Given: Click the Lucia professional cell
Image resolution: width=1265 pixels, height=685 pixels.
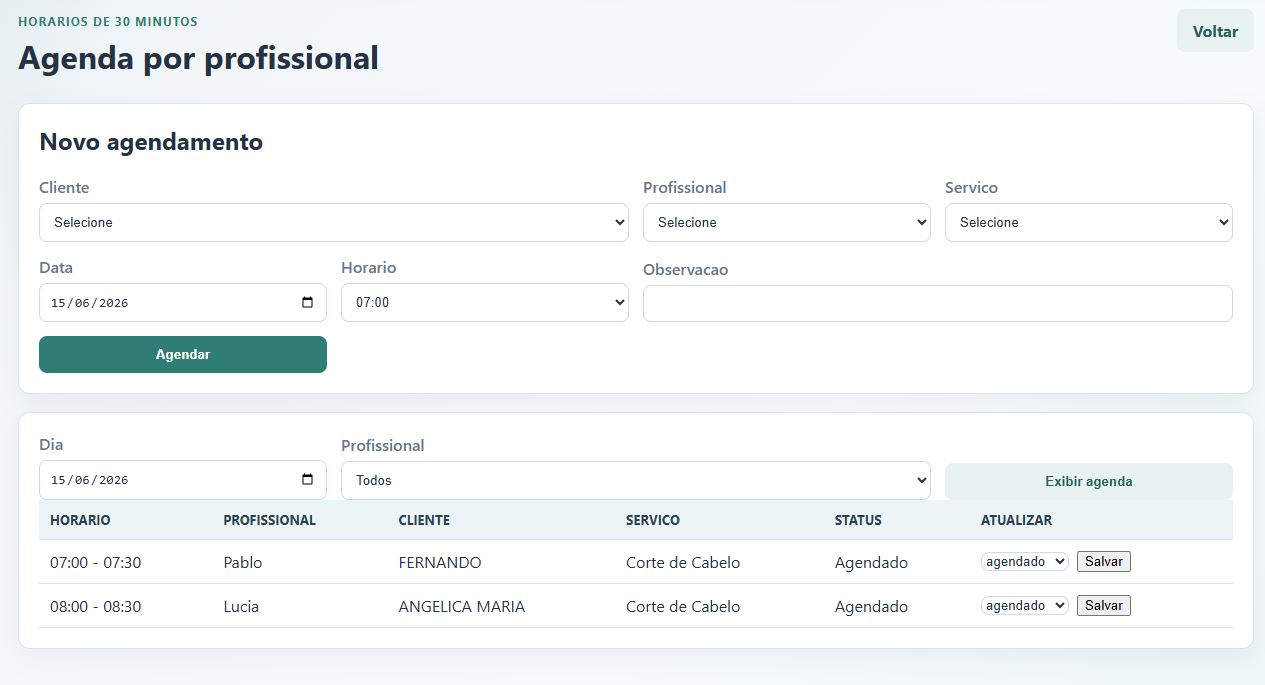Looking at the screenshot, I should (x=241, y=606).
